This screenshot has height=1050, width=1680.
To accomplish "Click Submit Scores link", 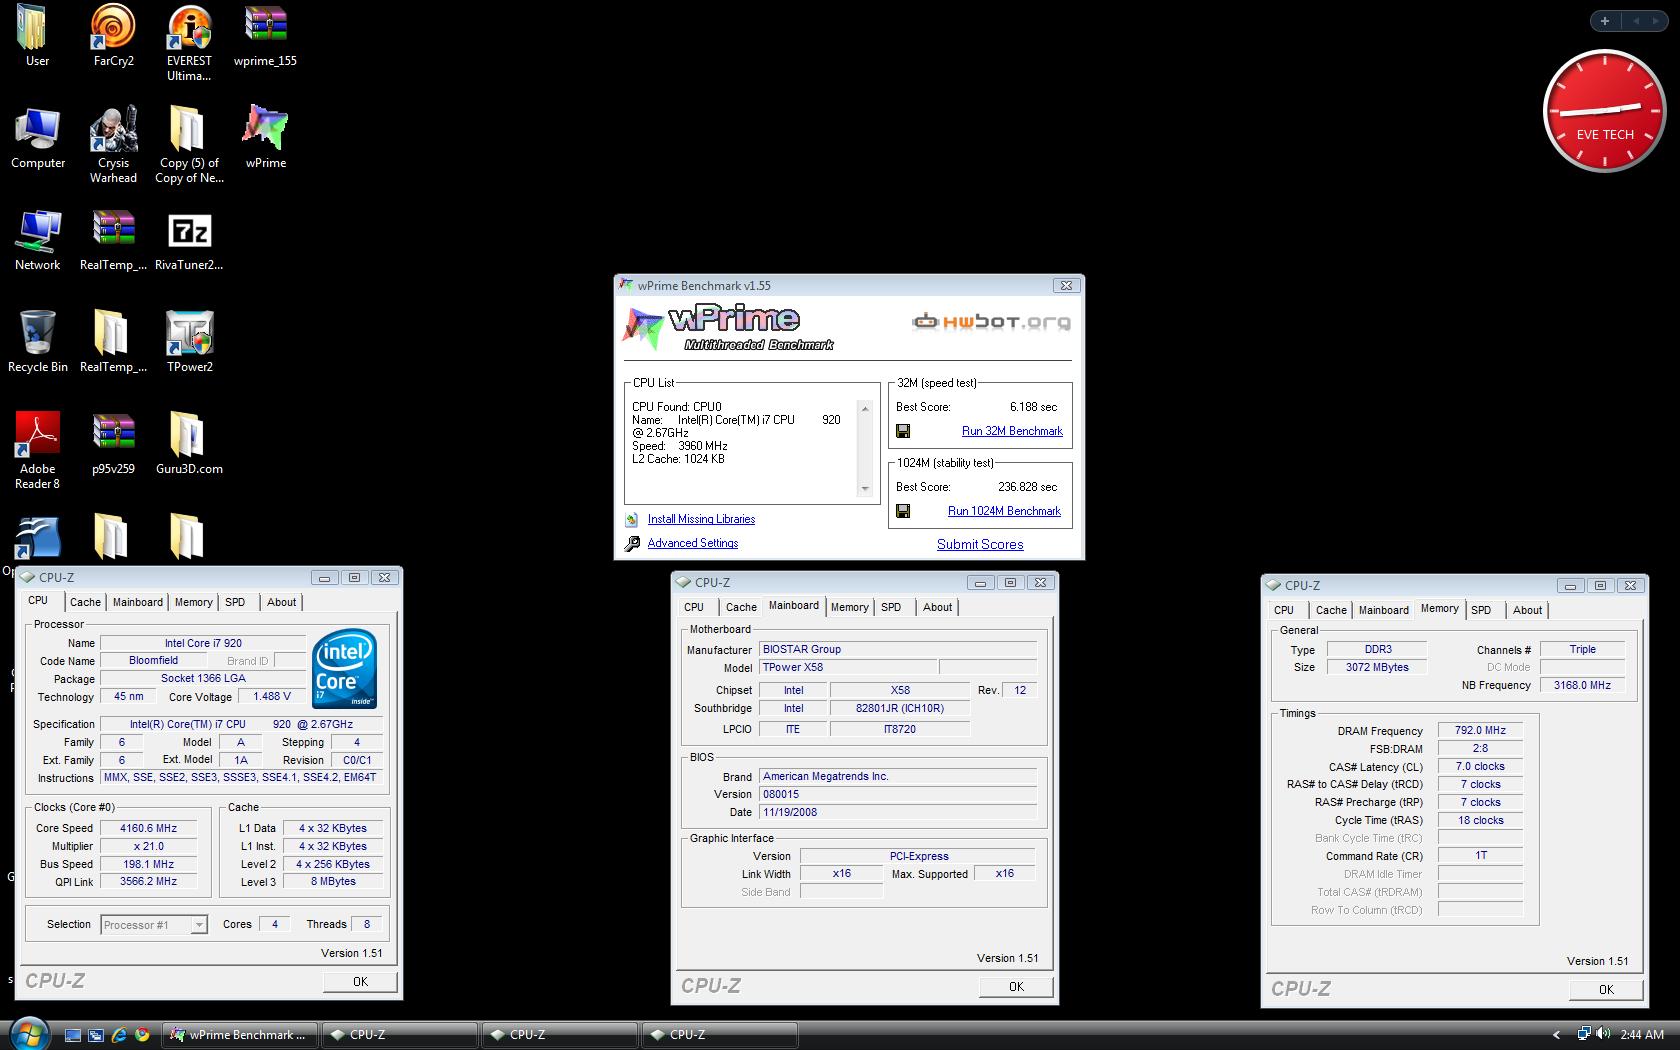I will tap(980, 545).
